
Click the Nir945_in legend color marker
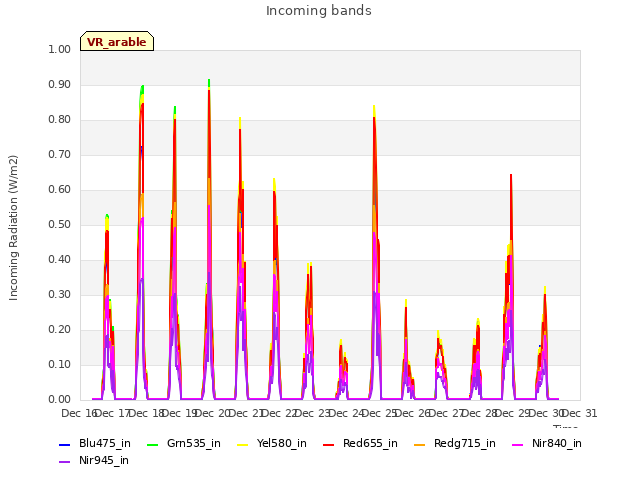64,462
